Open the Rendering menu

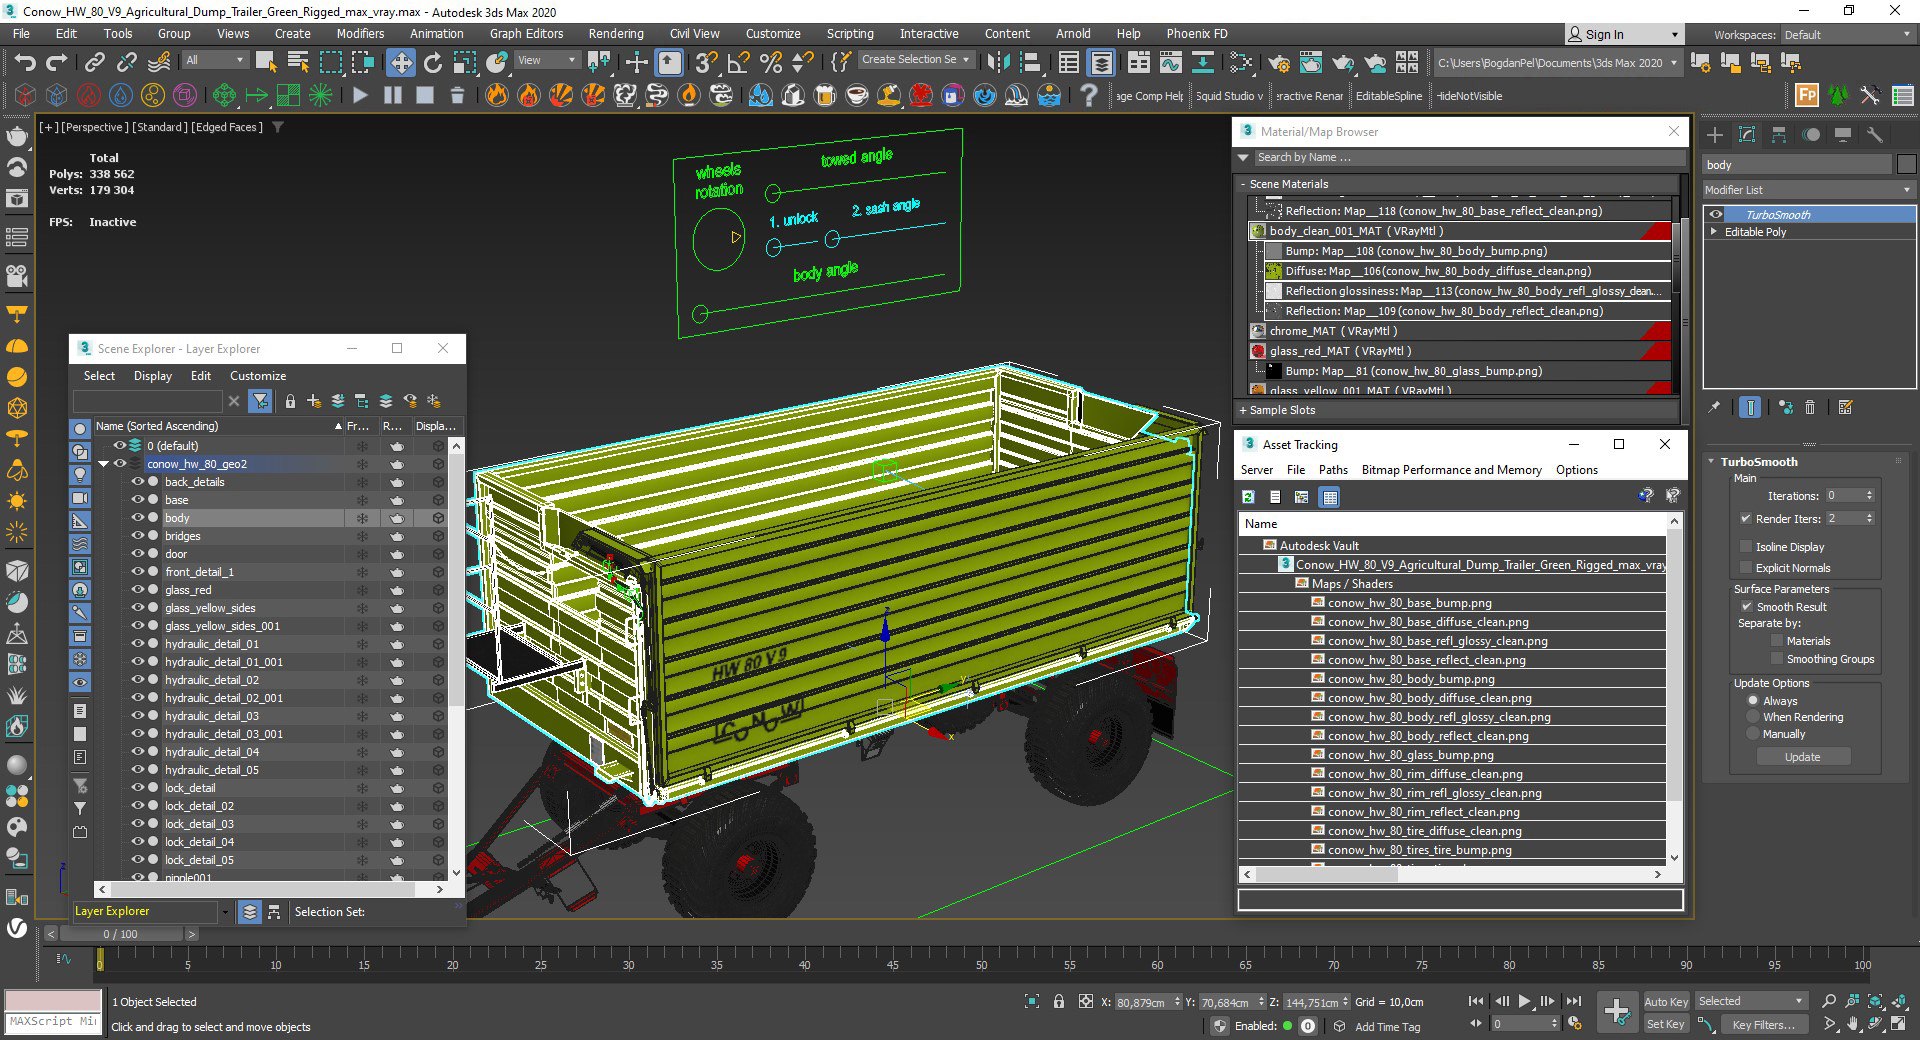tap(616, 34)
